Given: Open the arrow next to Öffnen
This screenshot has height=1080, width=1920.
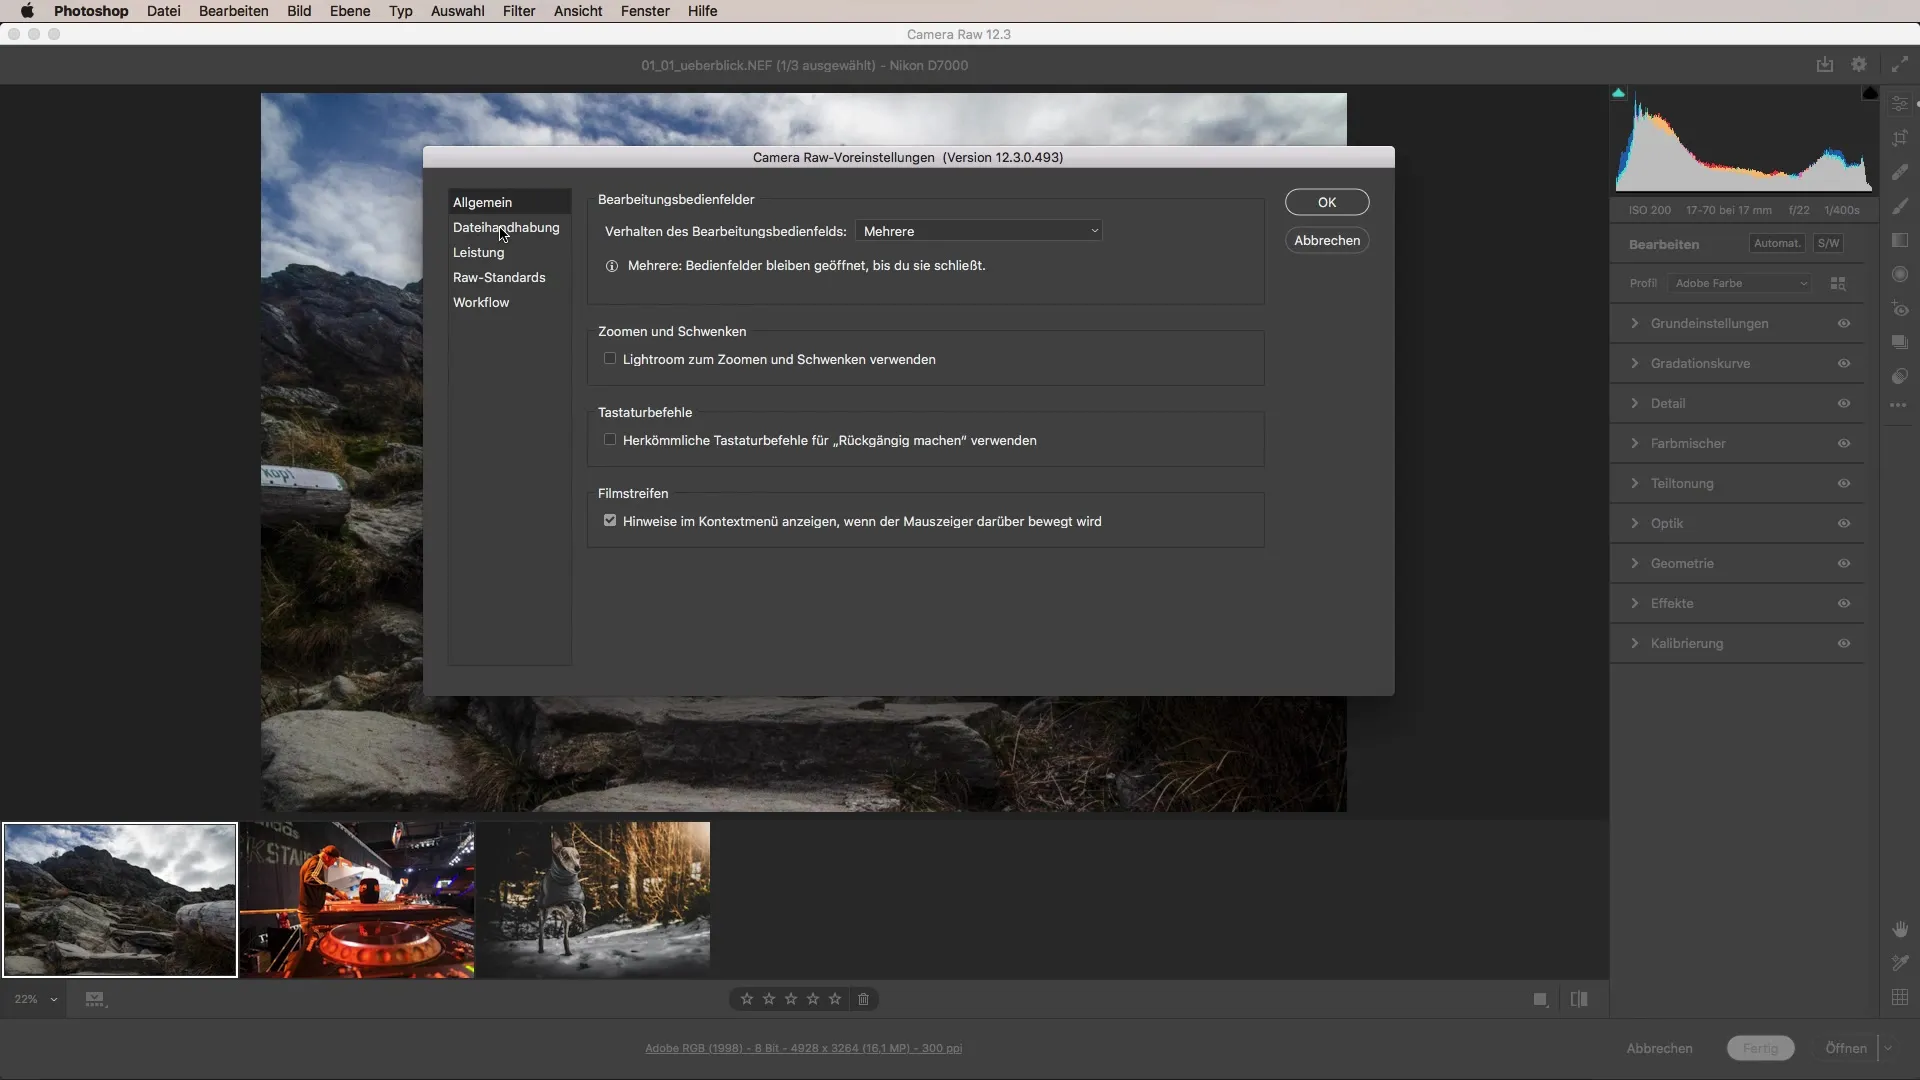Looking at the screenshot, I should (1888, 1048).
